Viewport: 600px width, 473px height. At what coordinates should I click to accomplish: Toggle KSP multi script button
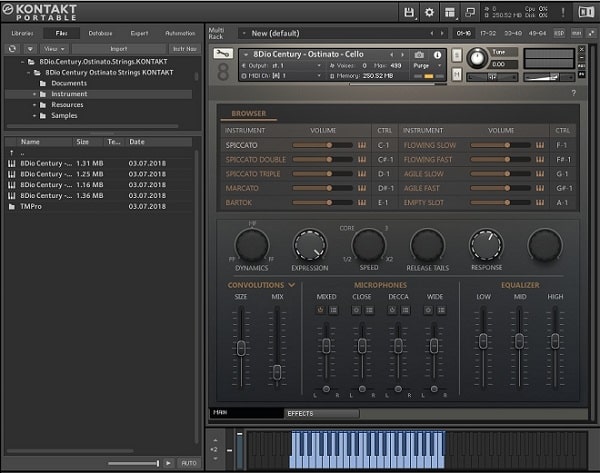[559, 33]
